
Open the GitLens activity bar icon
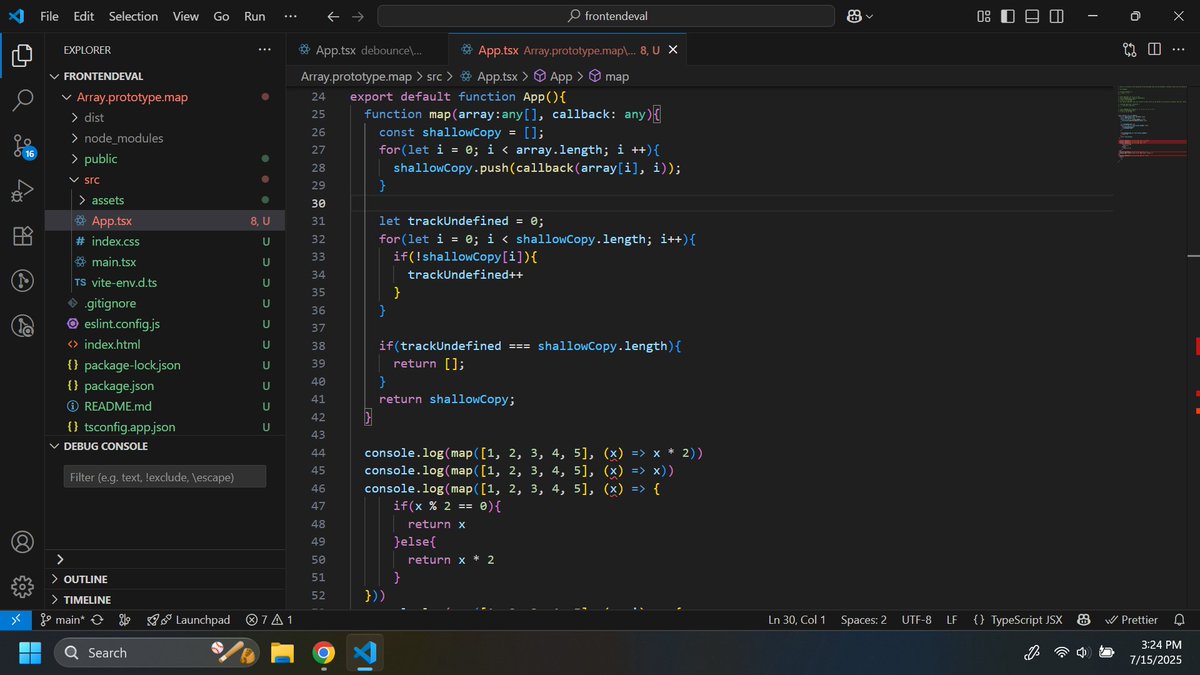coord(22,281)
